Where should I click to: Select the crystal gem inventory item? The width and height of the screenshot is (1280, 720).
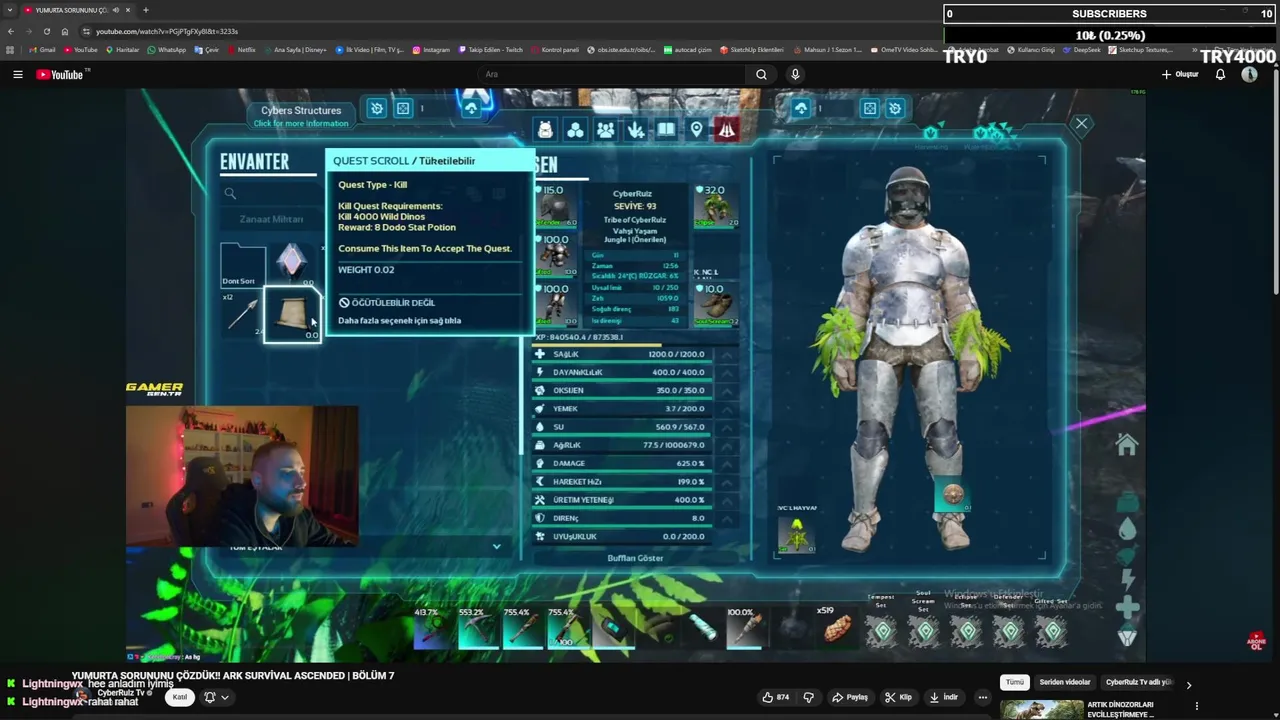[x=291, y=262]
